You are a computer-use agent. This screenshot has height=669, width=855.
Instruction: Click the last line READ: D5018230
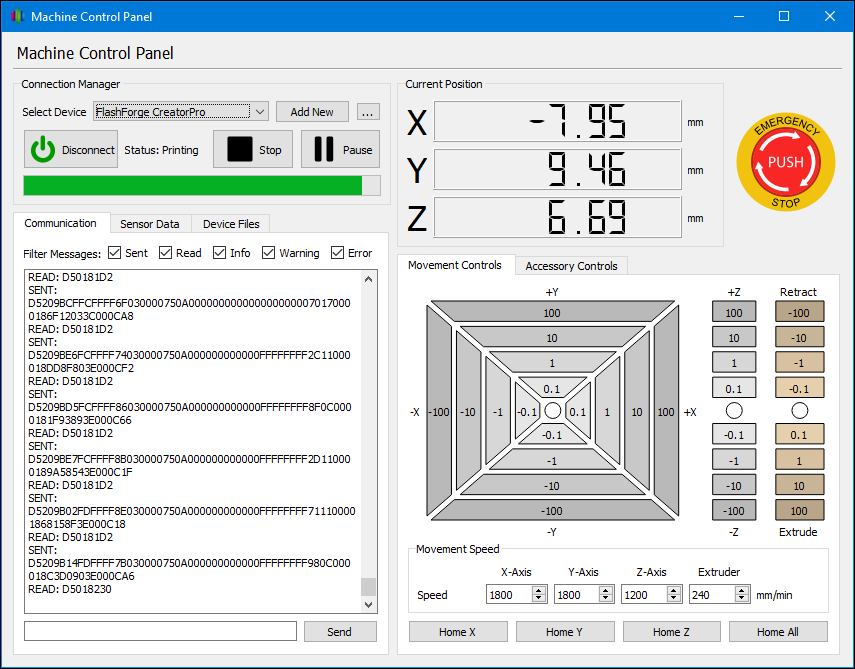[x=70, y=589]
